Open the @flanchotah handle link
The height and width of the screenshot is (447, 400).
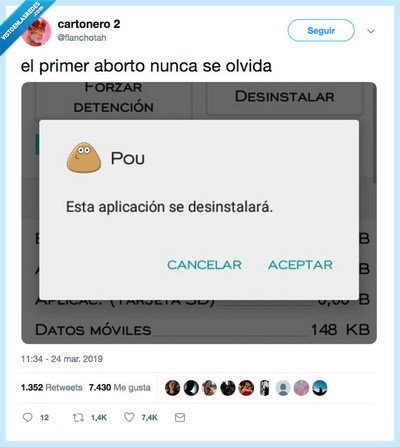coord(82,38)
